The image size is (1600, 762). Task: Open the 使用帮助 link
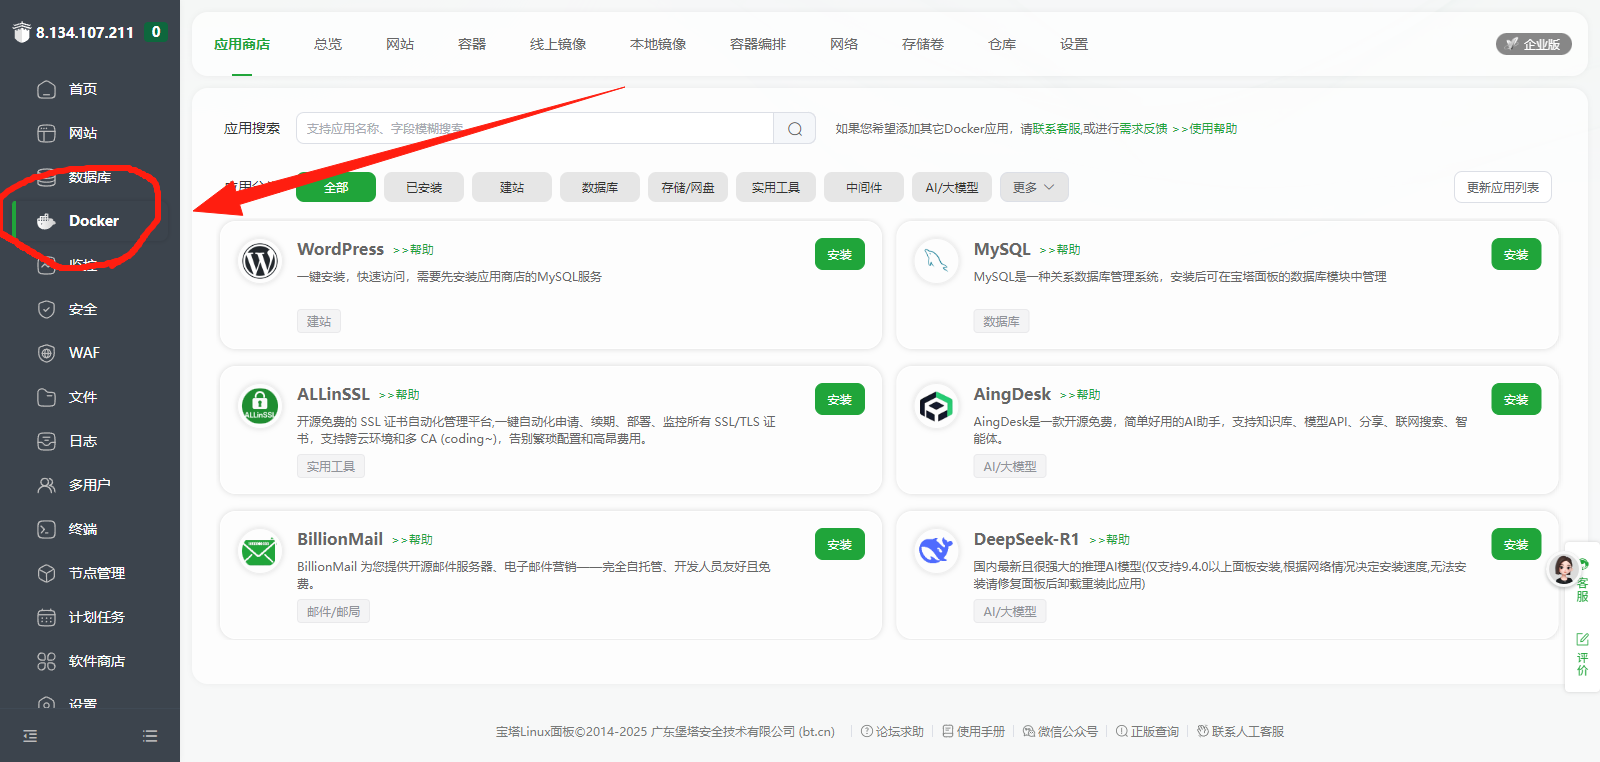[1205, 129]
